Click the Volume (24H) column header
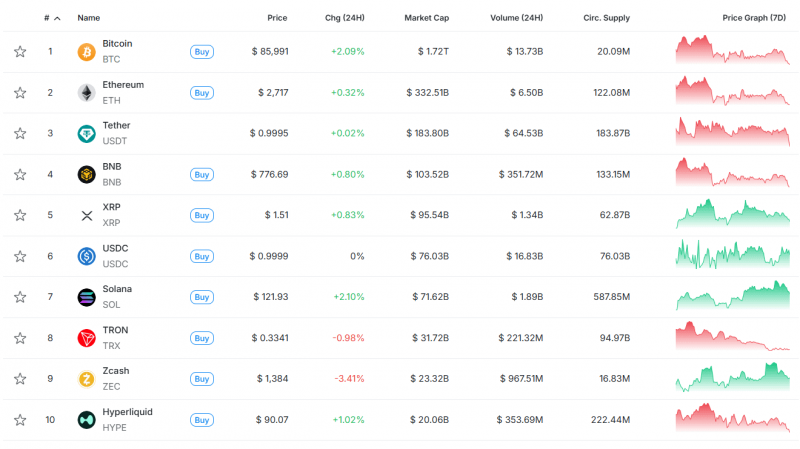The width and height of the screenshot is (800, 449). point(516,18)
